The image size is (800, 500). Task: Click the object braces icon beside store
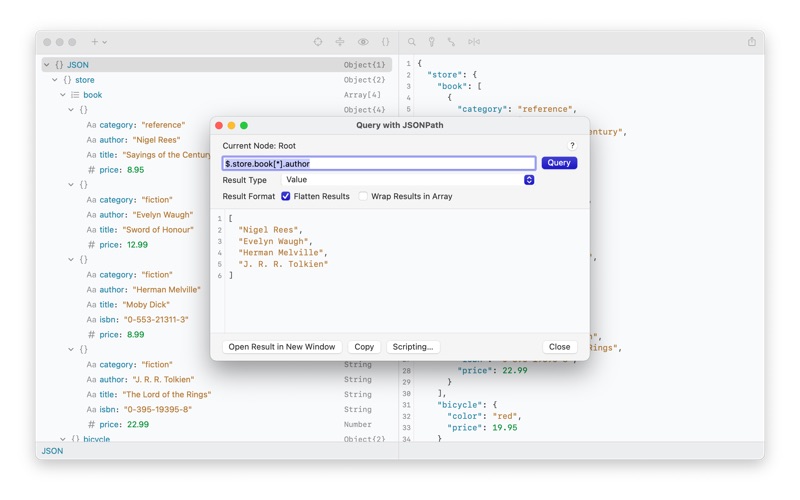(x=67, y=80)
